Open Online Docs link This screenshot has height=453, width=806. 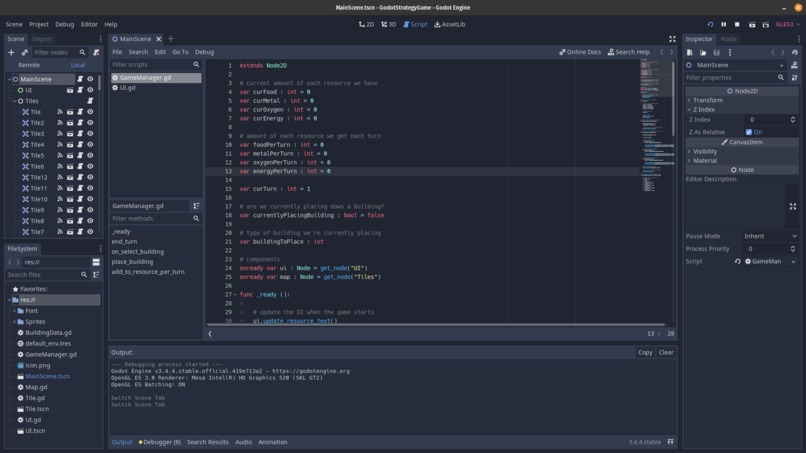580,52
